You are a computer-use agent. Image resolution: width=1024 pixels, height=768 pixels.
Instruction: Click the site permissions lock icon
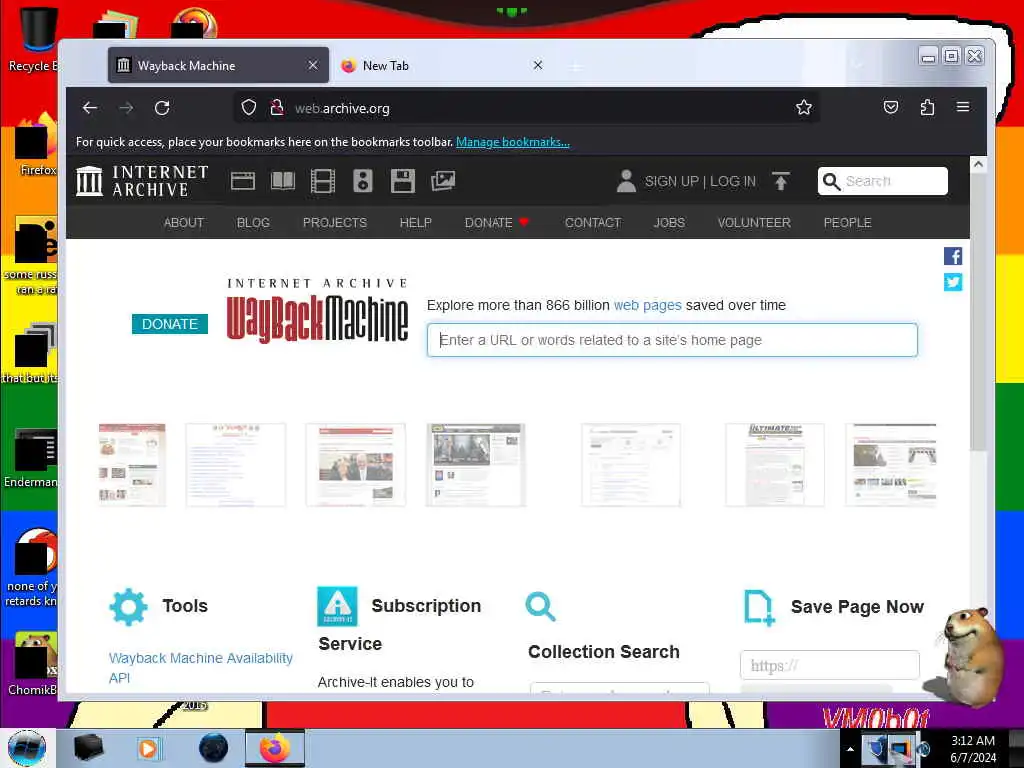pyautogui.click(x=277, y=108)
